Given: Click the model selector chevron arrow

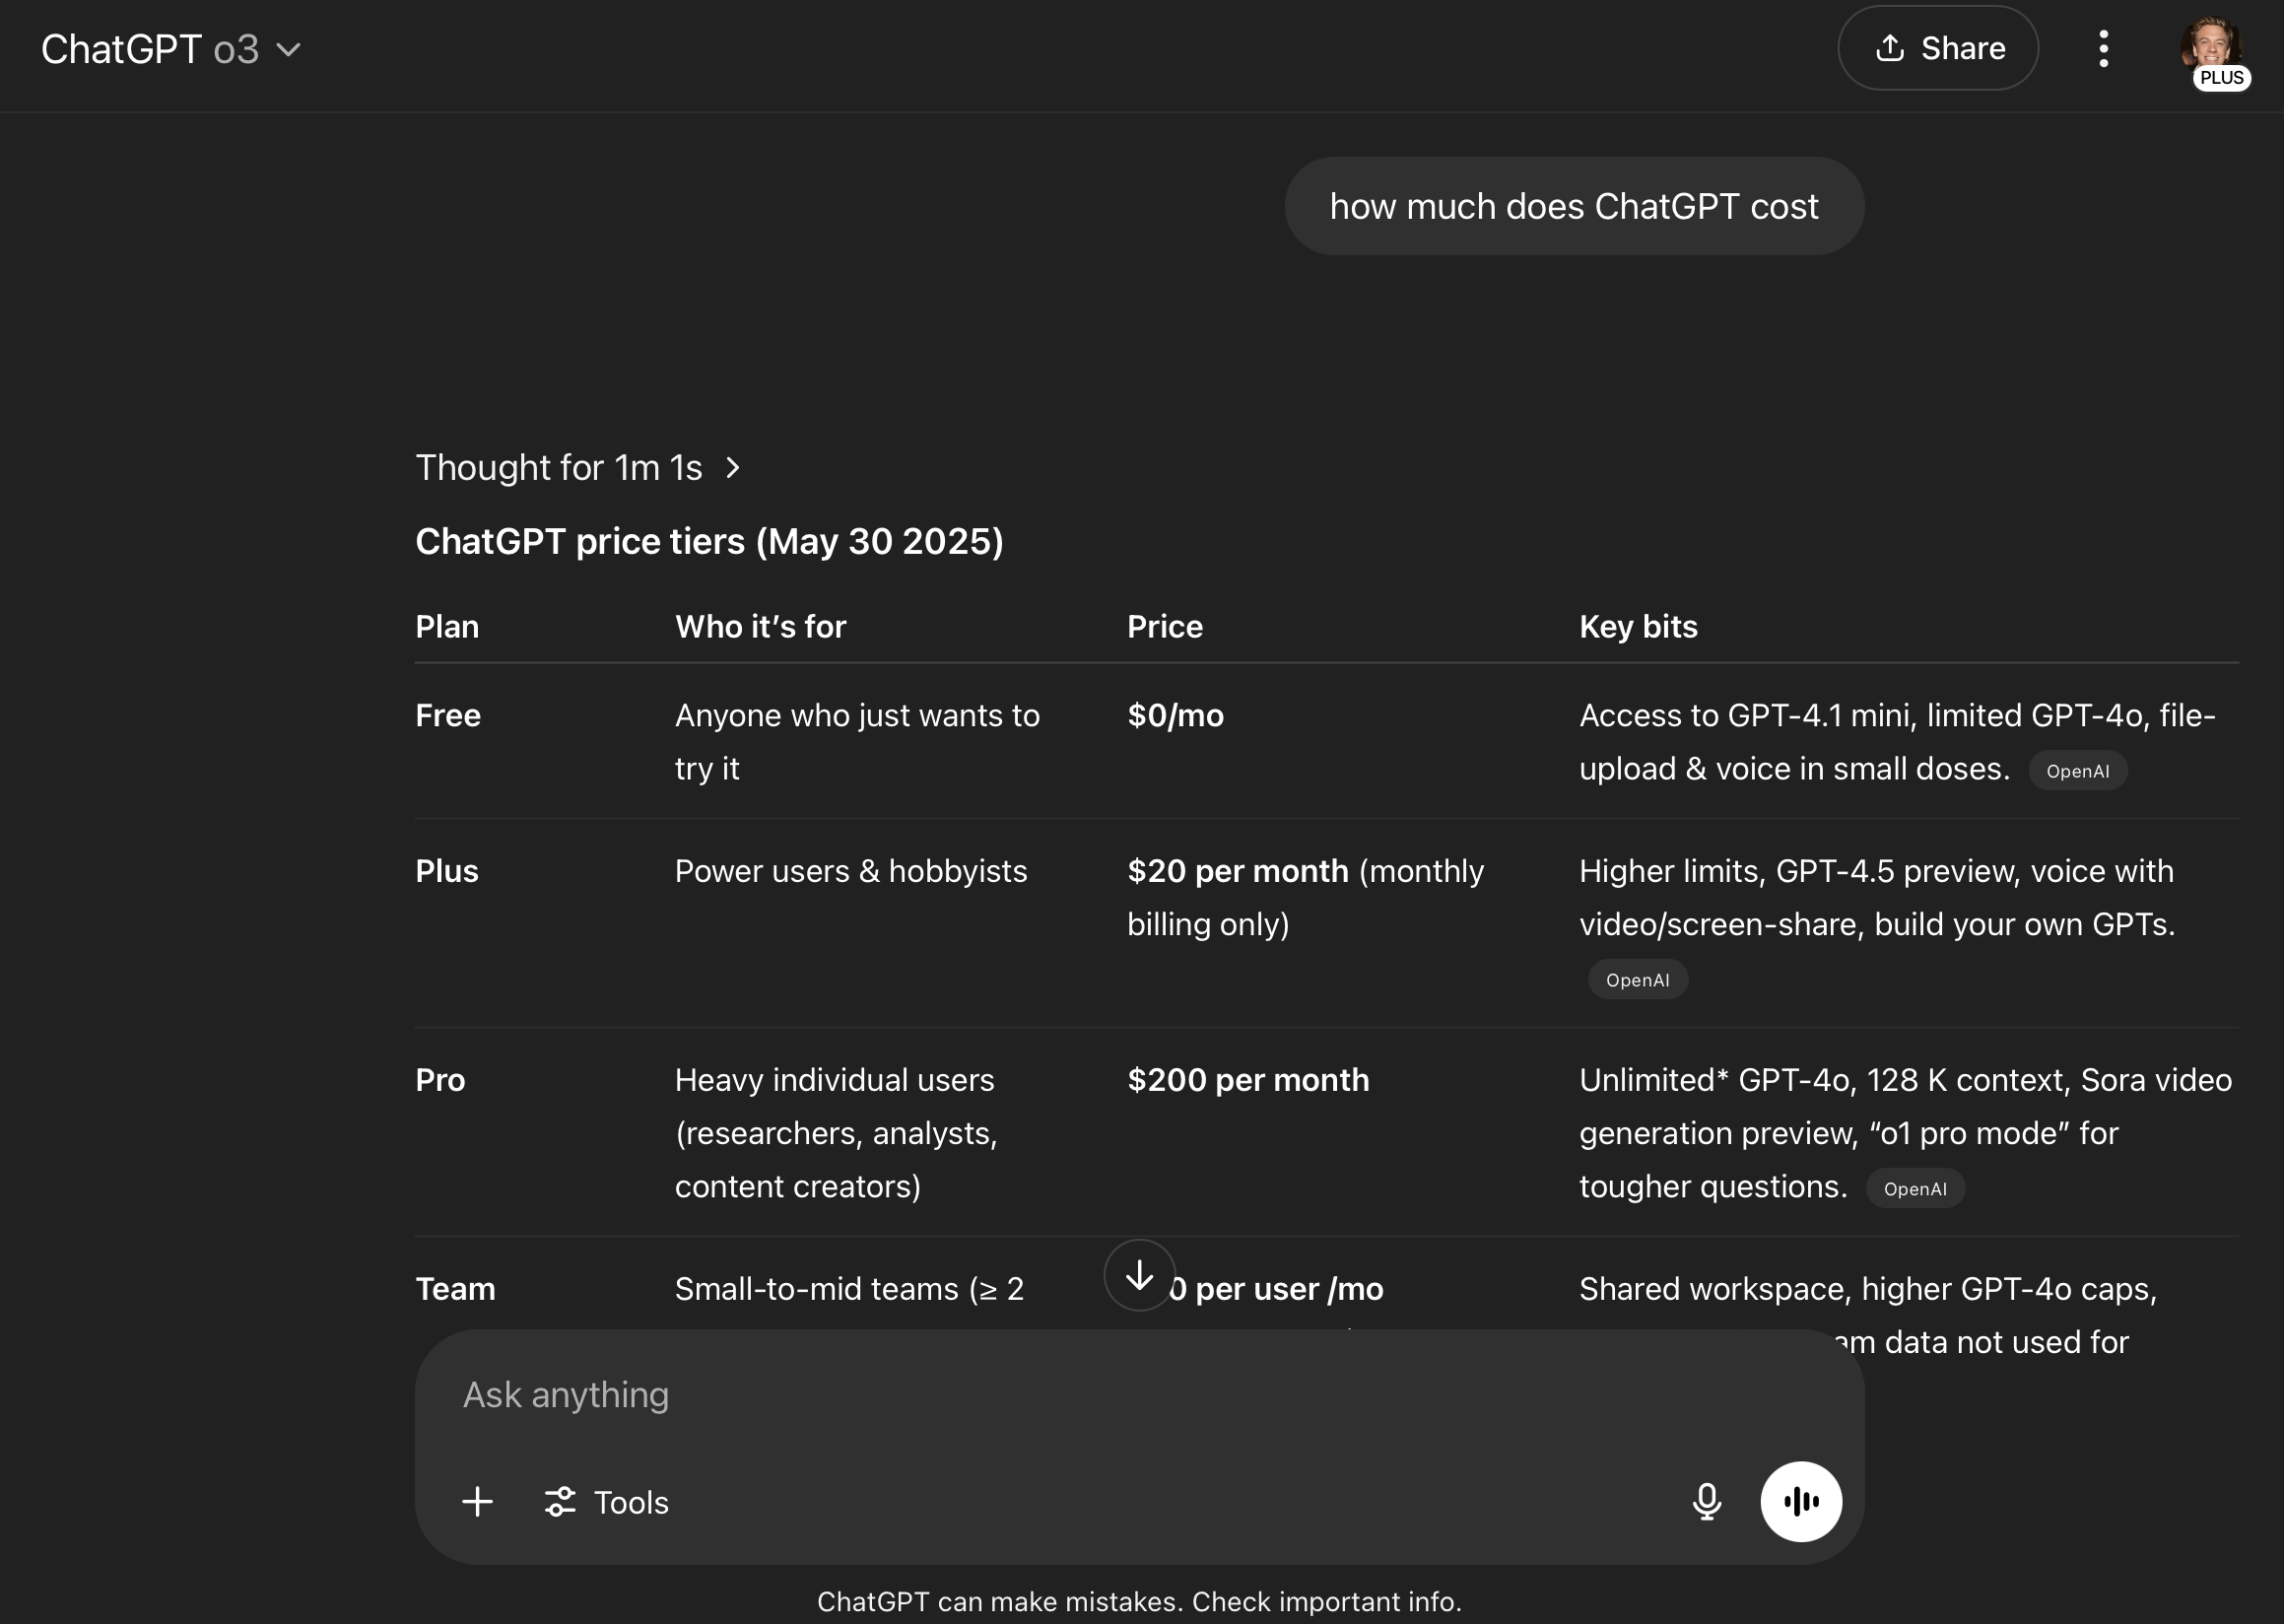Looking at the screenshot, I should click(288, 50).
